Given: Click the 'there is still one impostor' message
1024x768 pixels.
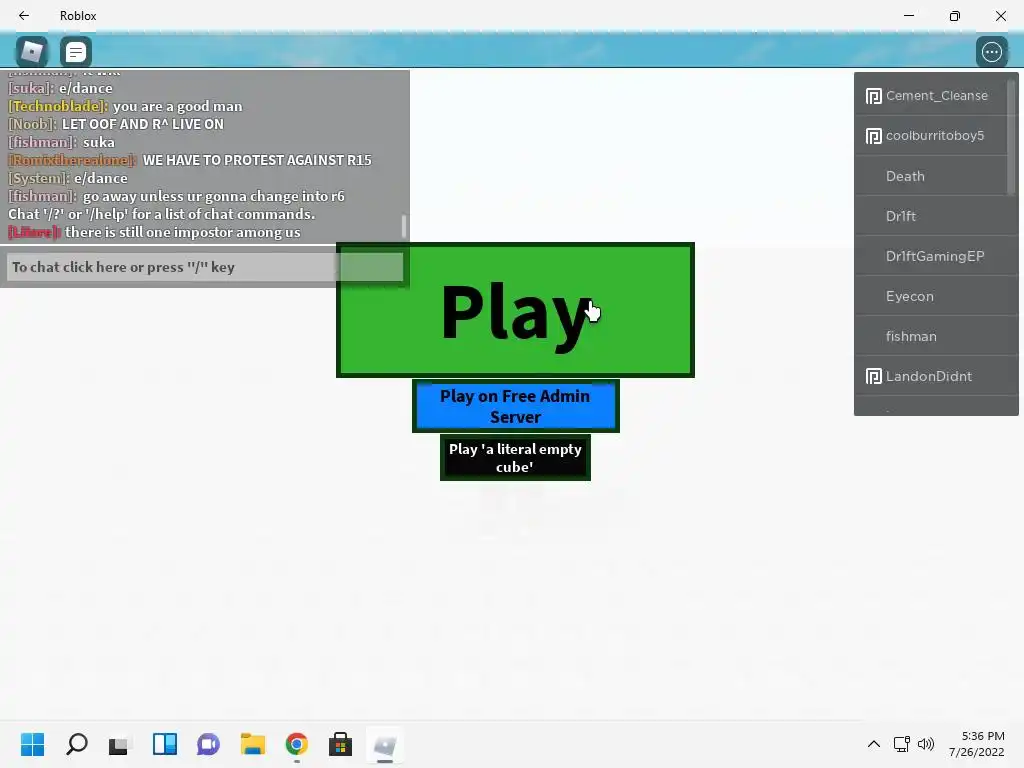Looking at the screenshot, I should click(x=182, y=232).
